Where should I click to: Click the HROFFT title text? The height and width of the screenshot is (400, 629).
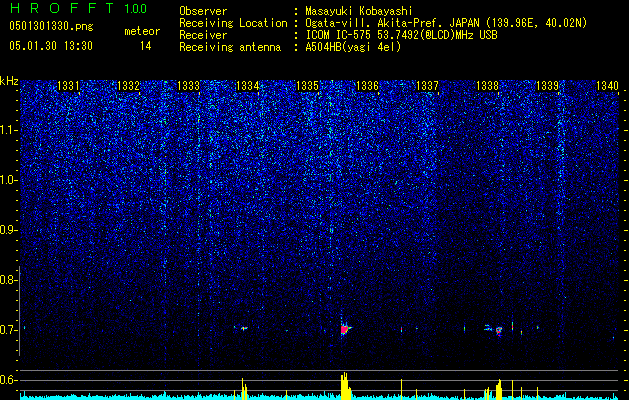tap(64, 8)
